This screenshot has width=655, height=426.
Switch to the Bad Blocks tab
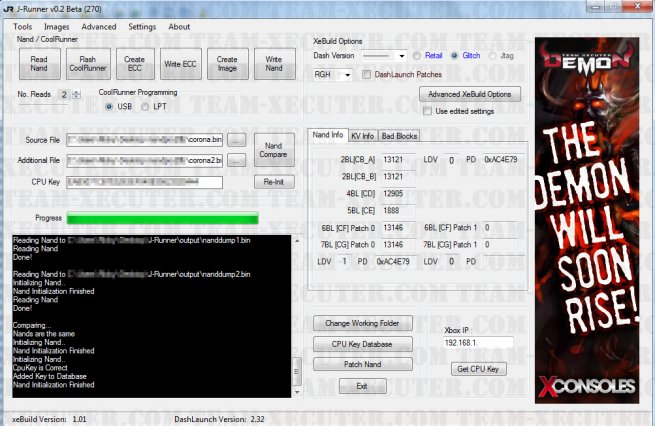[x=401, y=135]
